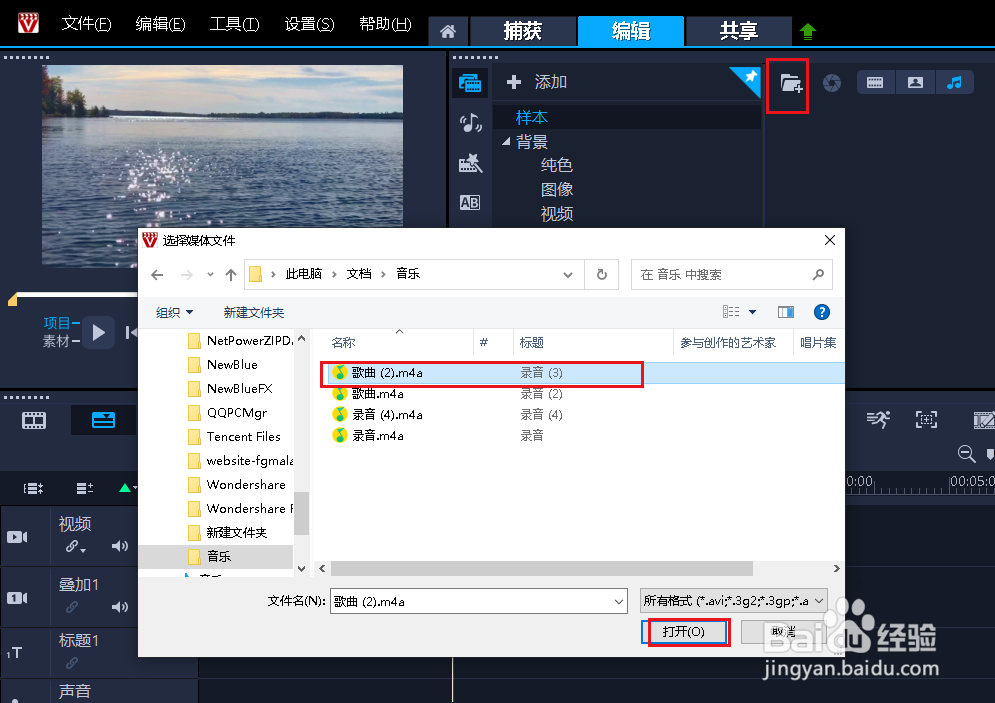The height and width of the screenshot is (703, 995).
Task: Click the aperture capture icon
Action: click(x=832, y=82)
